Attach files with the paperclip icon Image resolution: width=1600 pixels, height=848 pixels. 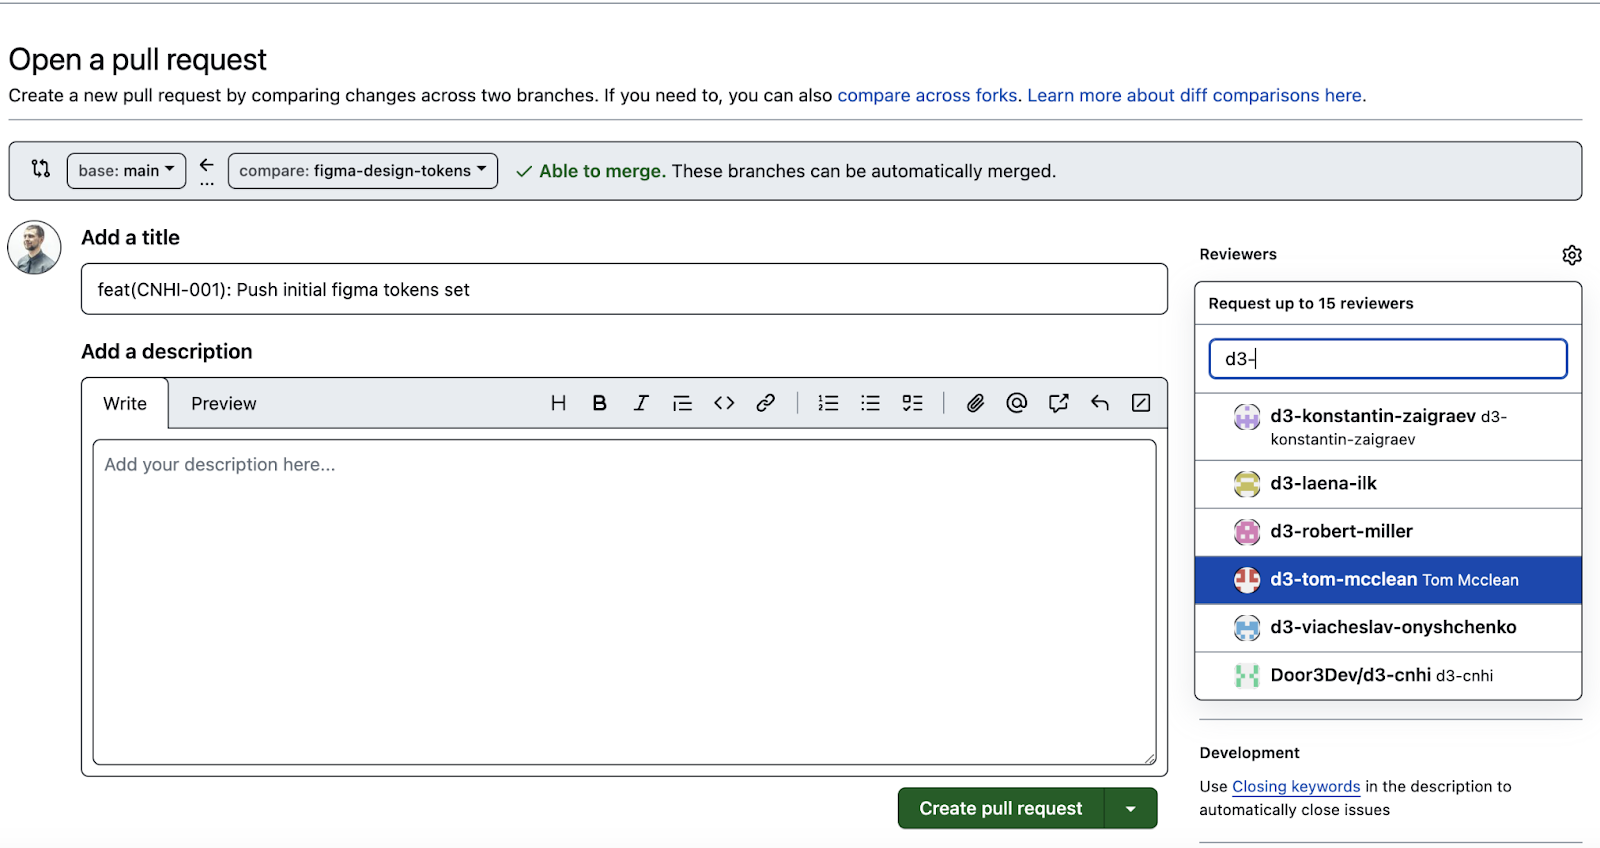pos(975,403)
